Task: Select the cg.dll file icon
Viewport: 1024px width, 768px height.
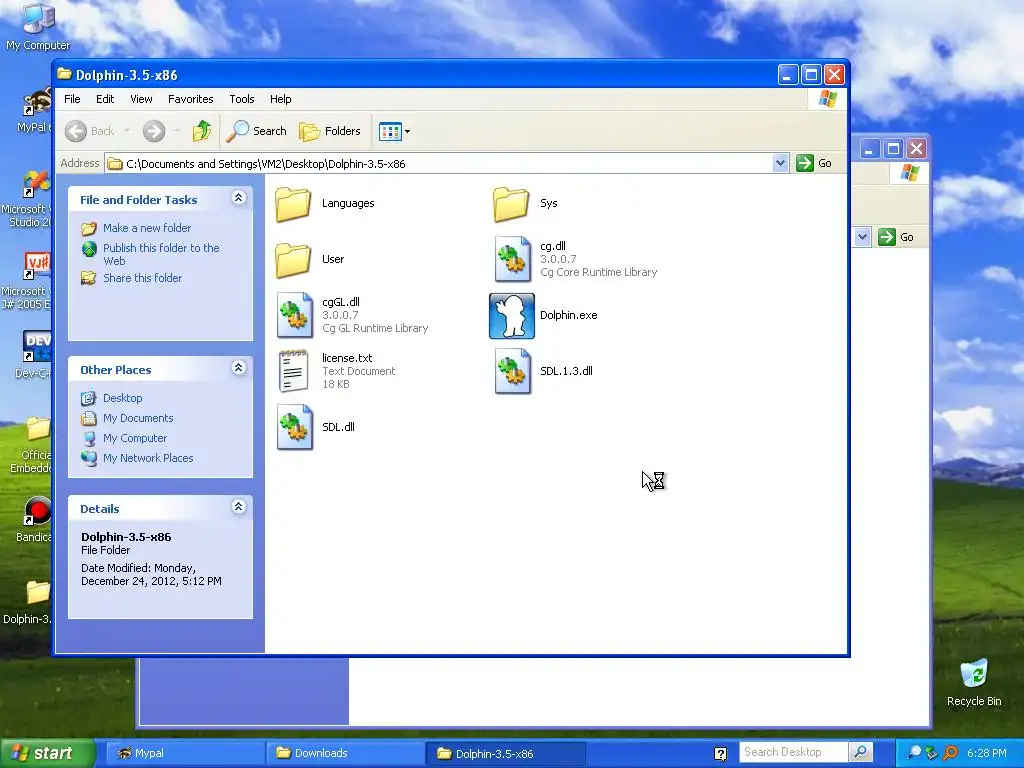Action: 513,259
